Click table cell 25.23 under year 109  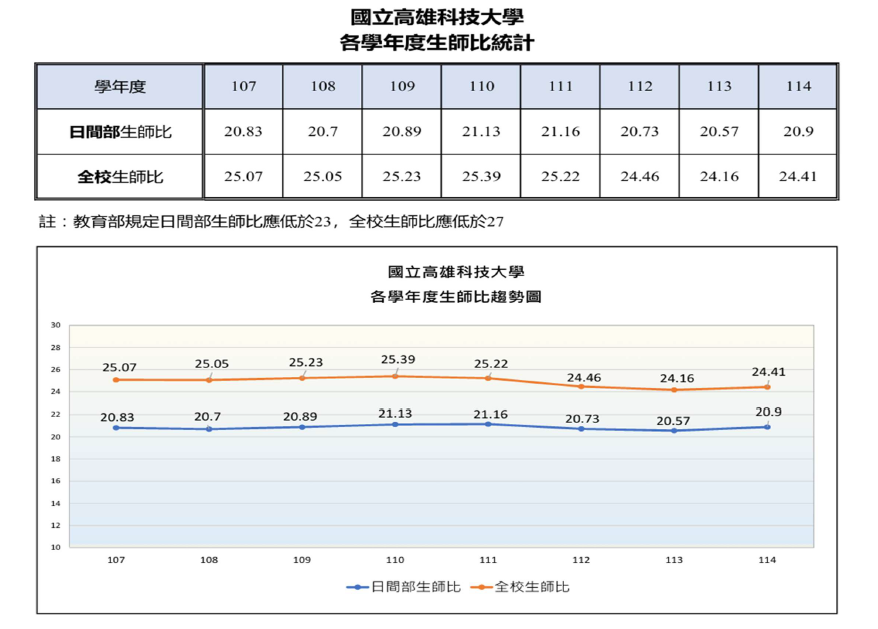pyautogui.click(x=402, y=177)
